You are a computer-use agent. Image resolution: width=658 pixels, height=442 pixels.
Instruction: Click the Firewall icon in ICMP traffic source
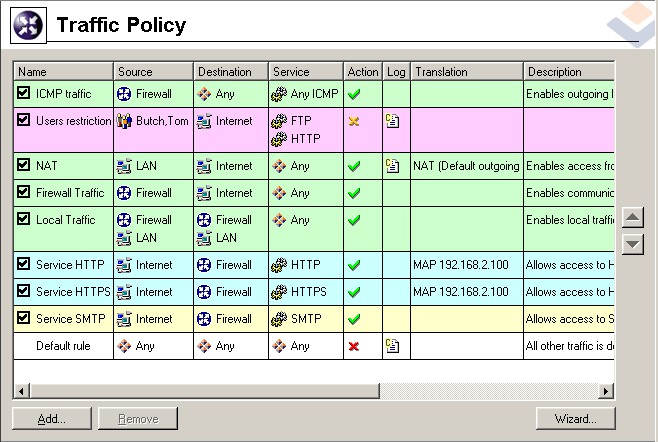124,94
